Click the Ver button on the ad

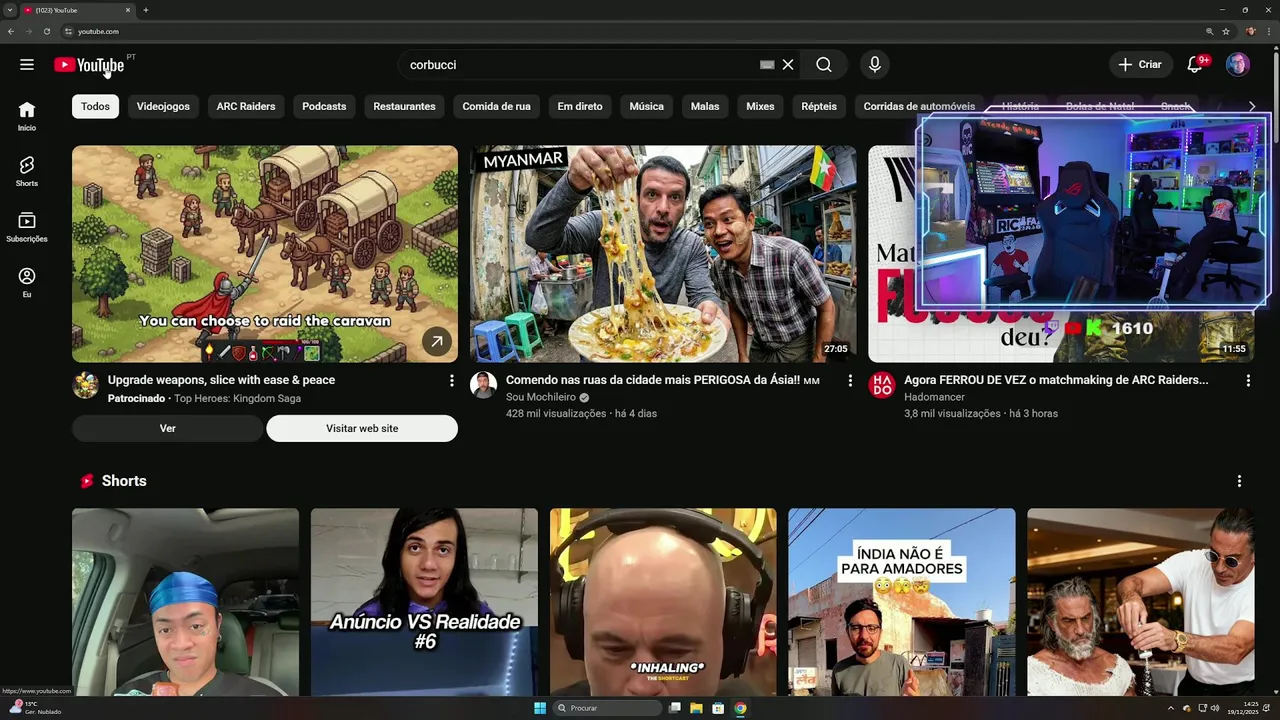point(167,428)
